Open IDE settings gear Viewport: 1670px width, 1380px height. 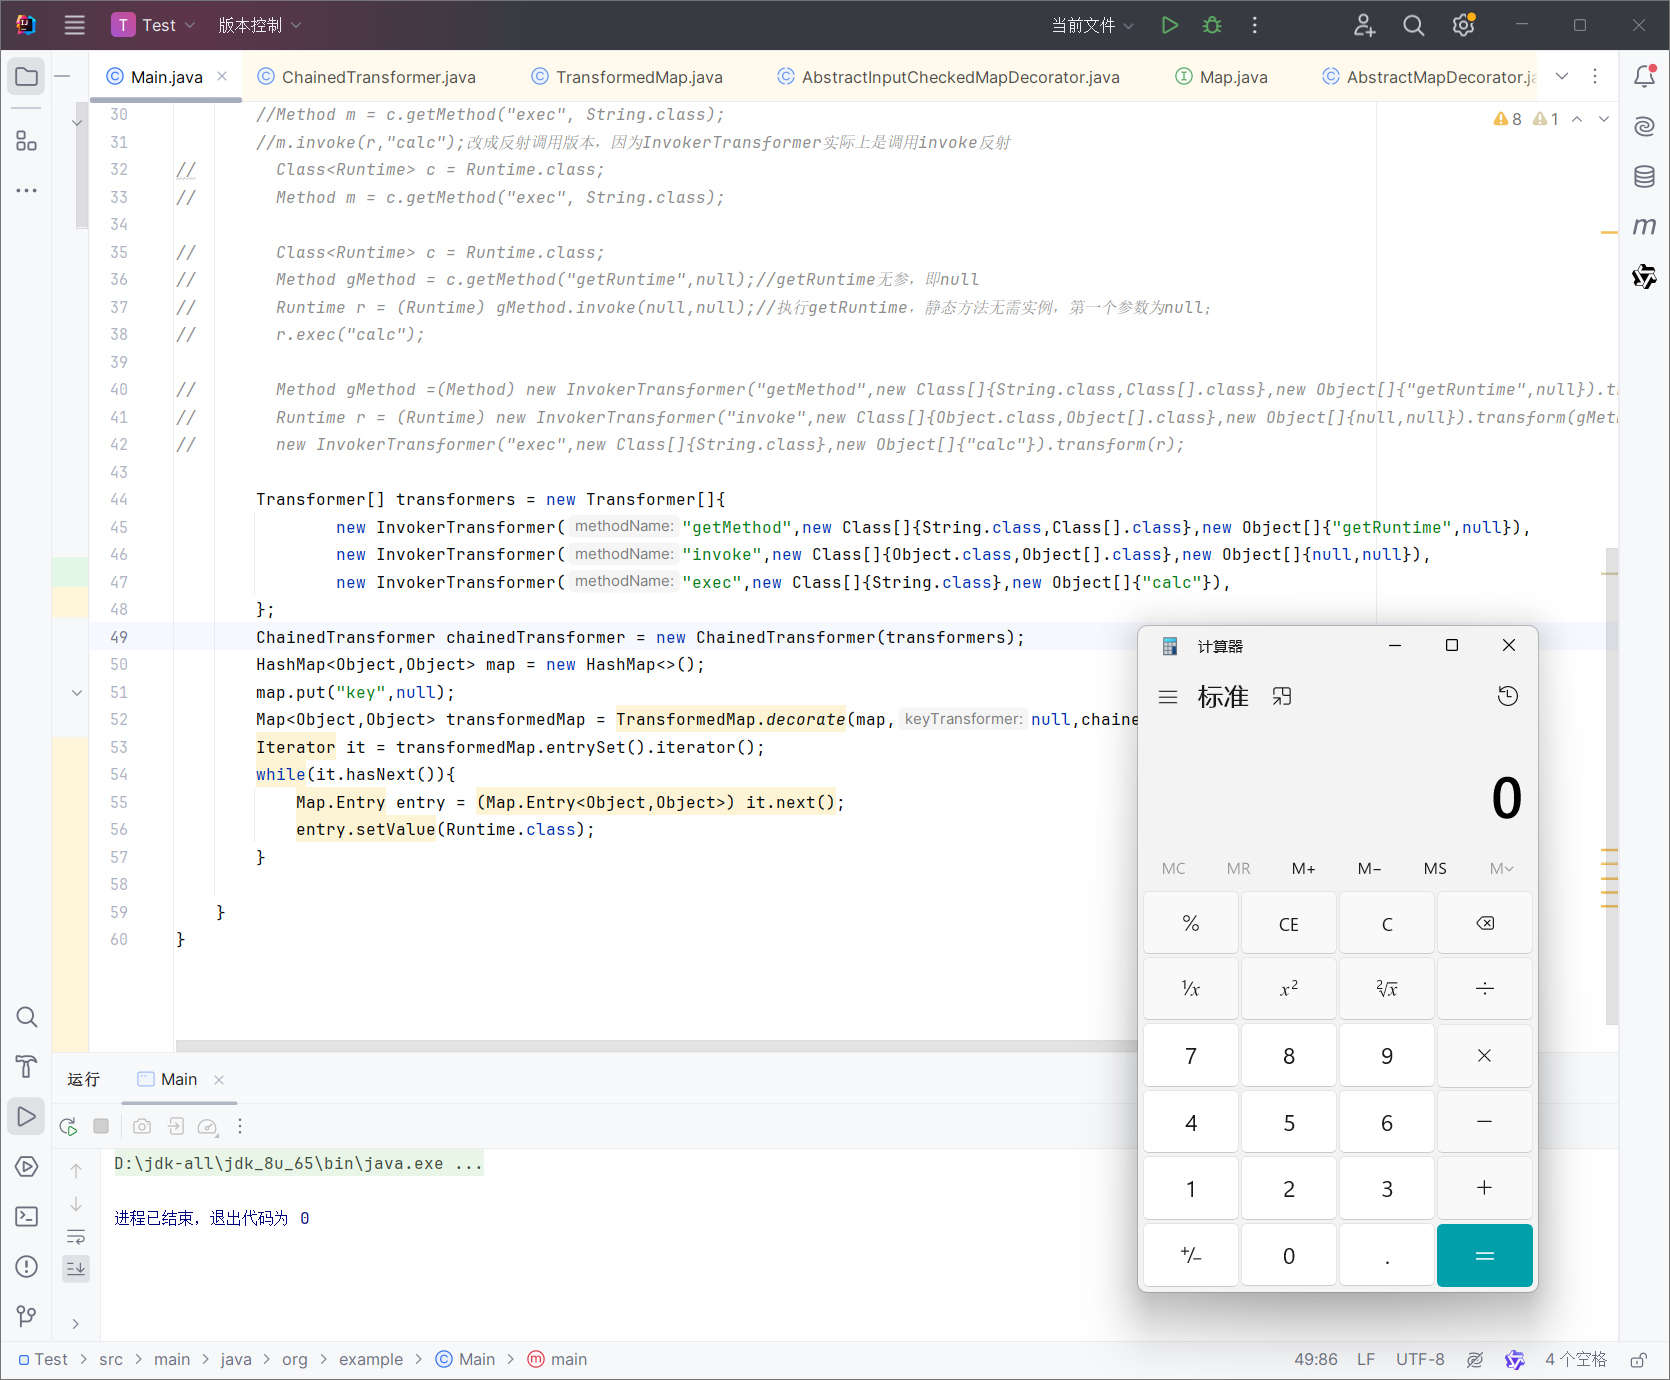[x=1463, y=25]
